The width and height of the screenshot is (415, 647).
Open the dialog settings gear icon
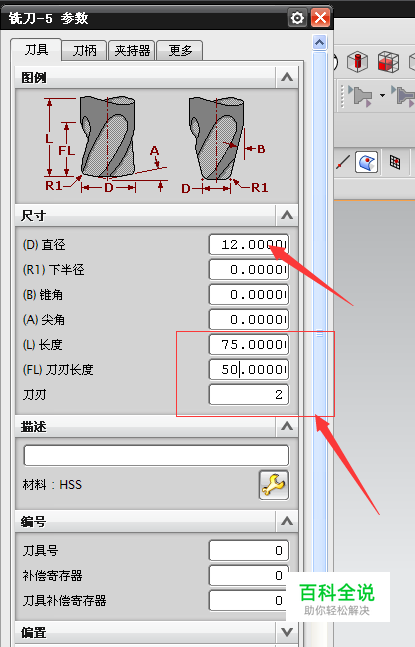(x=297, y=18)
